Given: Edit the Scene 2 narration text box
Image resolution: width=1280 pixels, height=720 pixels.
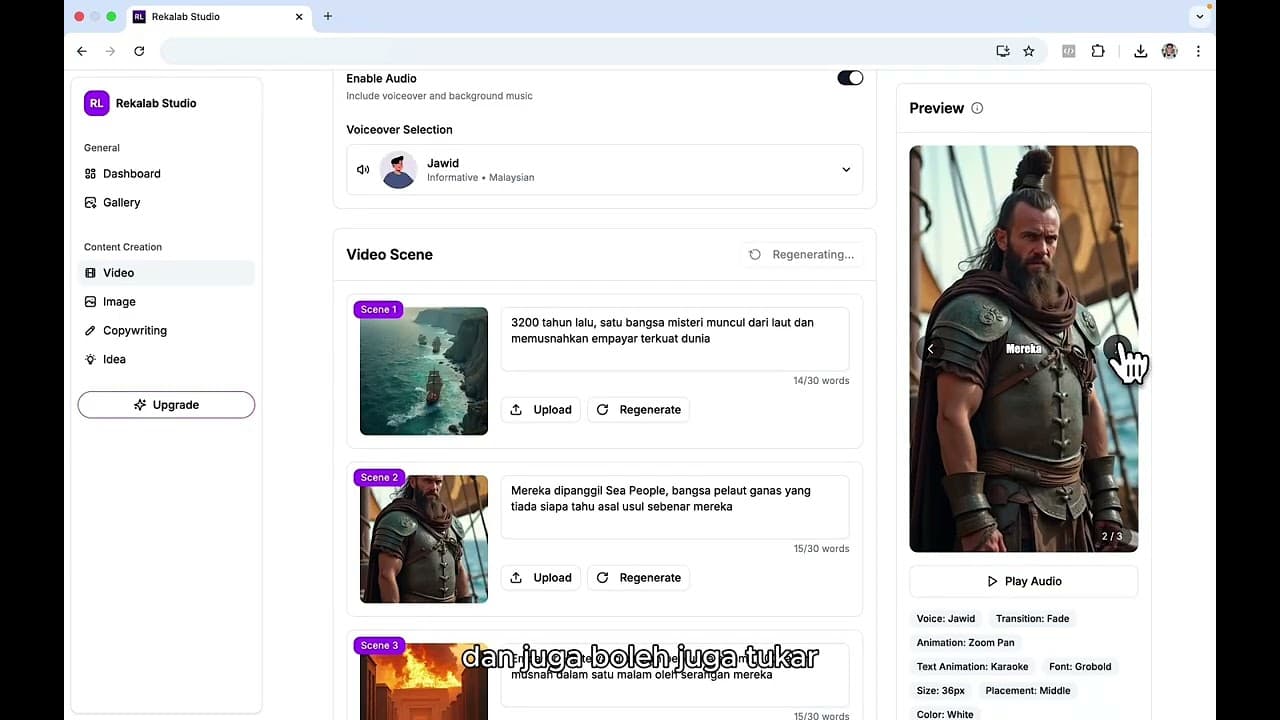Looking at the screenshot, I should [x=675, y=507].
